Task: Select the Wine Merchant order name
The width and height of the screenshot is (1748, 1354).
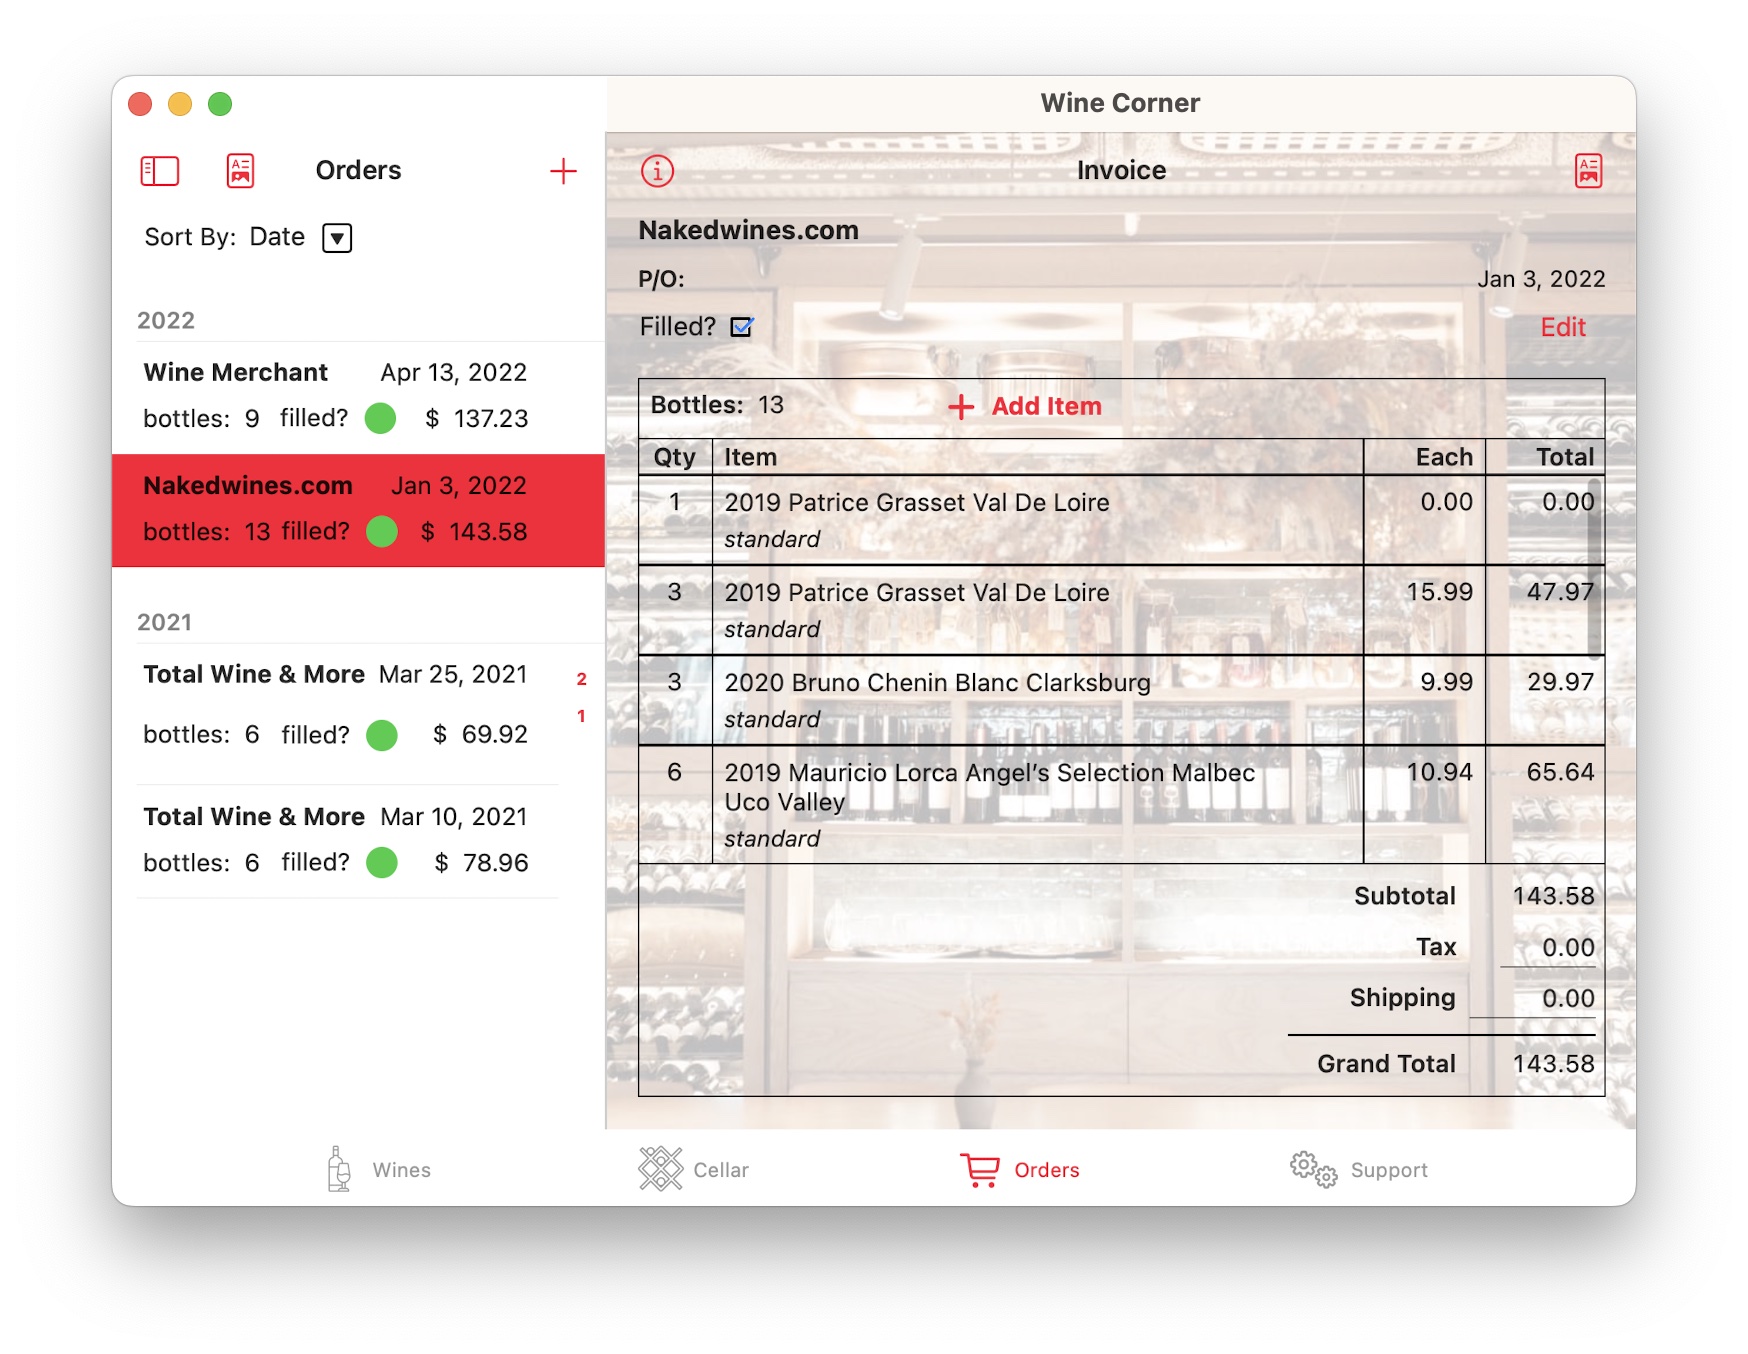Action: click(x=235, y=372)
